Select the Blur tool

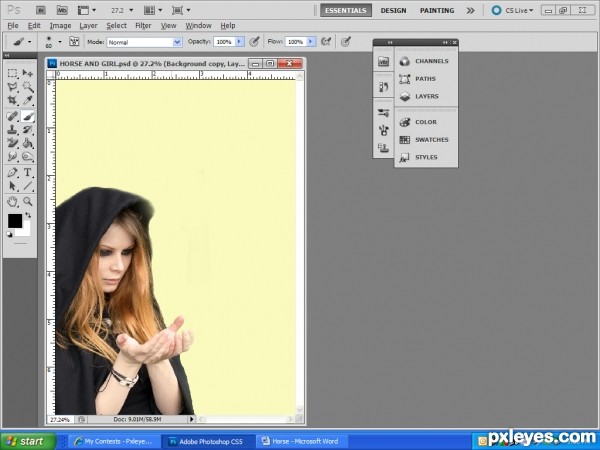point(13,157)
